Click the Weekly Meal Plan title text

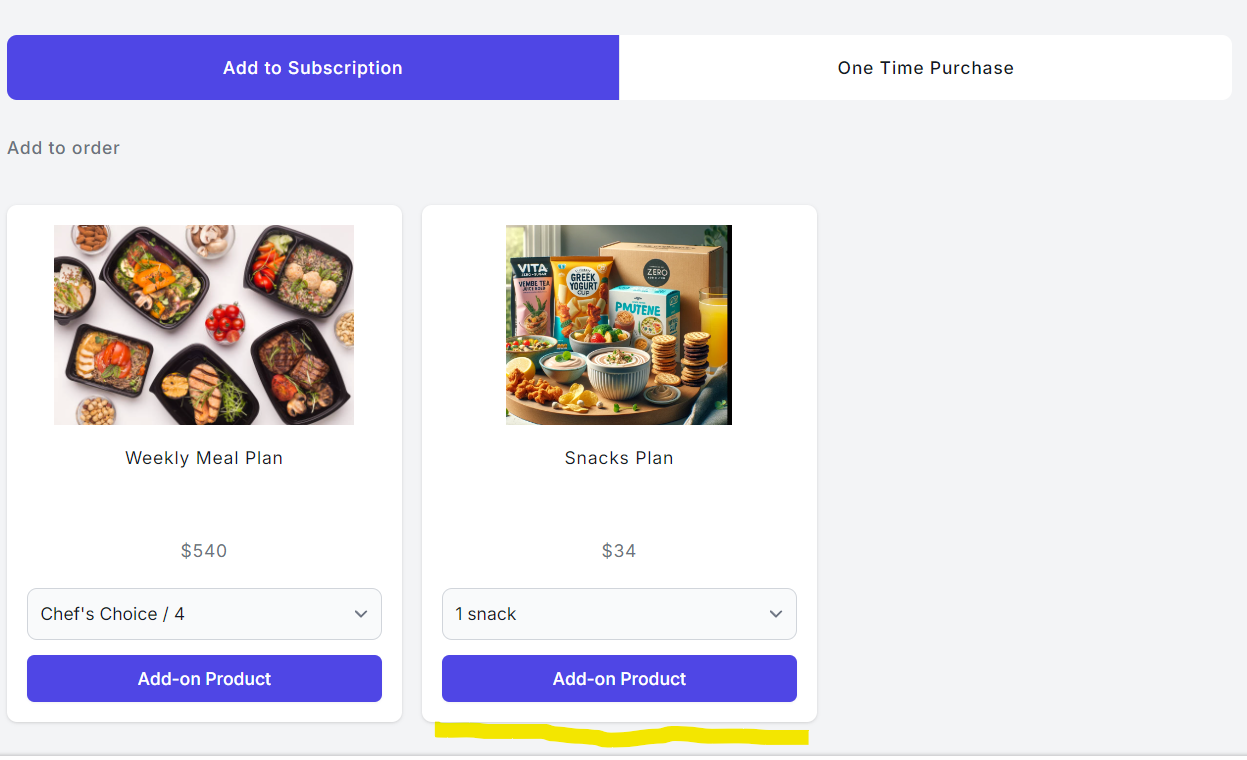click(x=204, y=458)
